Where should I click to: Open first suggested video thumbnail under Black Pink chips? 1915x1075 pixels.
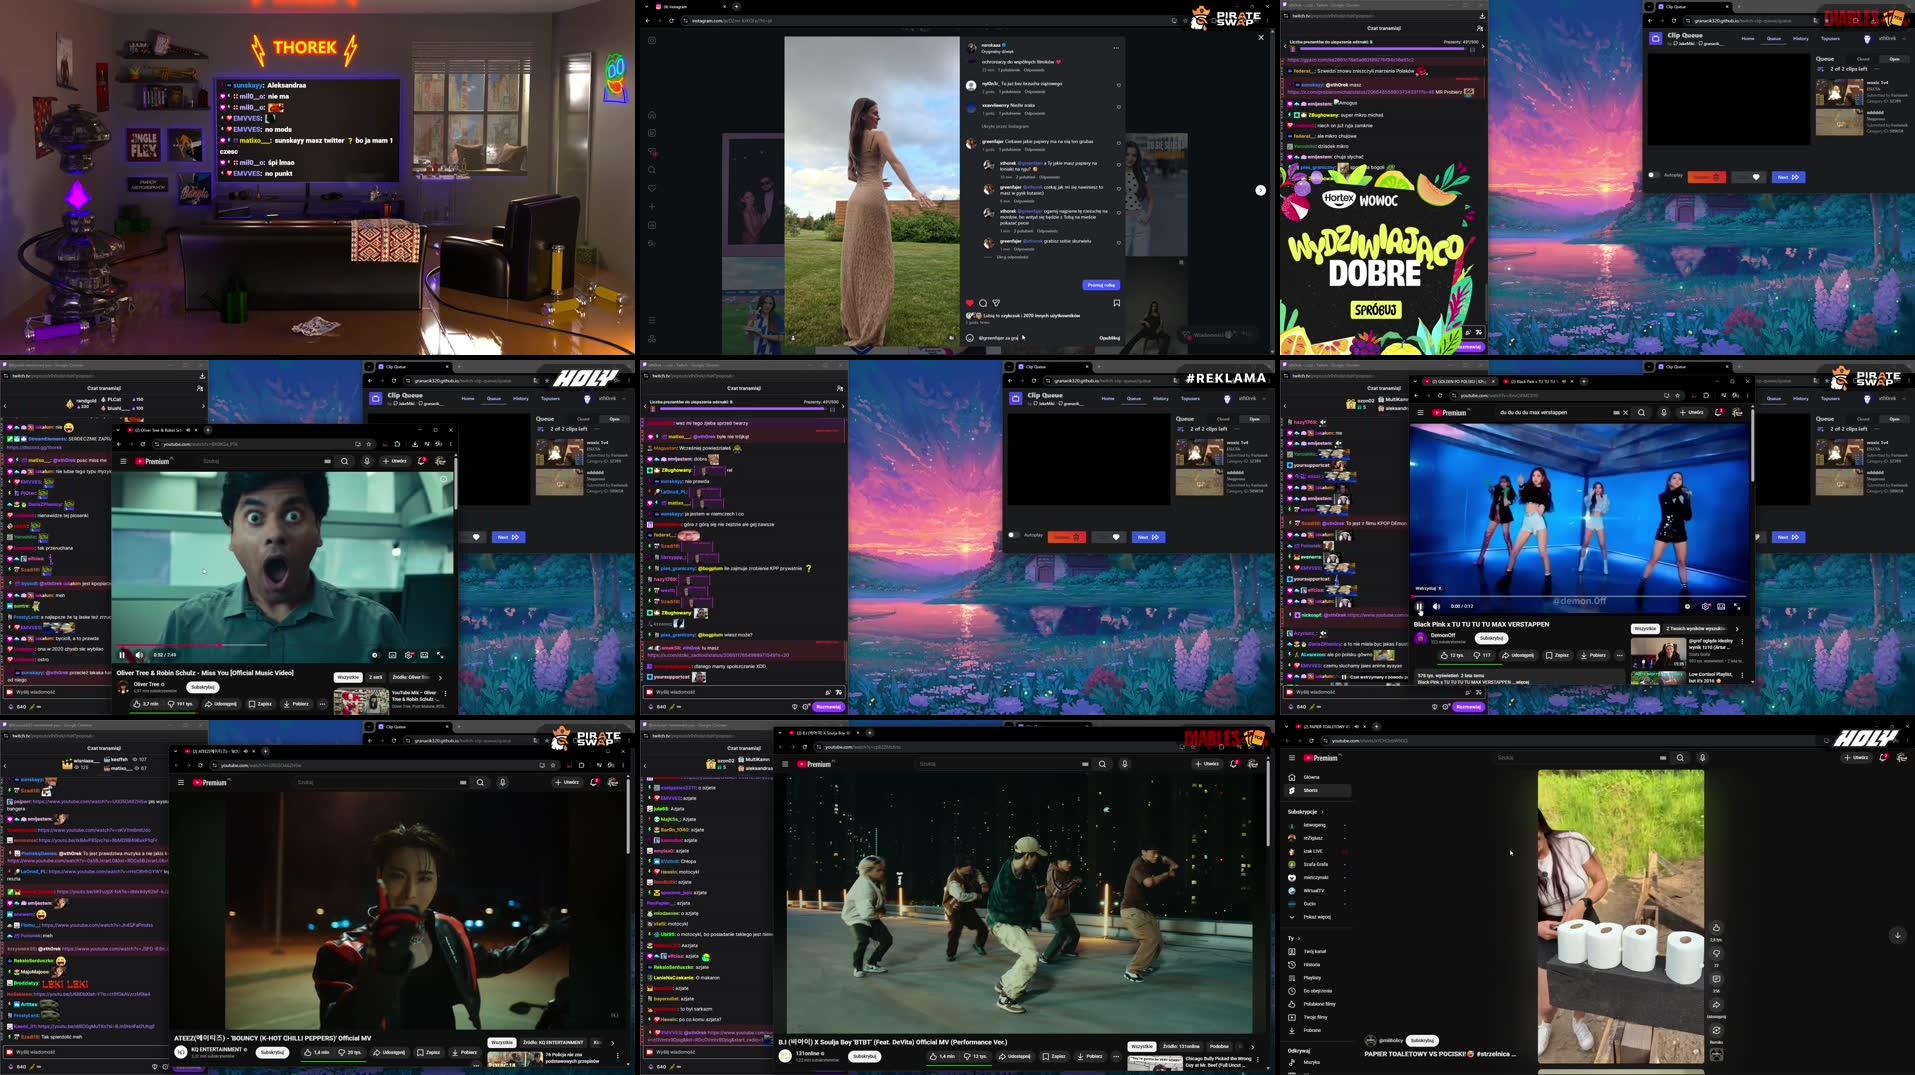click(1658, 652)
